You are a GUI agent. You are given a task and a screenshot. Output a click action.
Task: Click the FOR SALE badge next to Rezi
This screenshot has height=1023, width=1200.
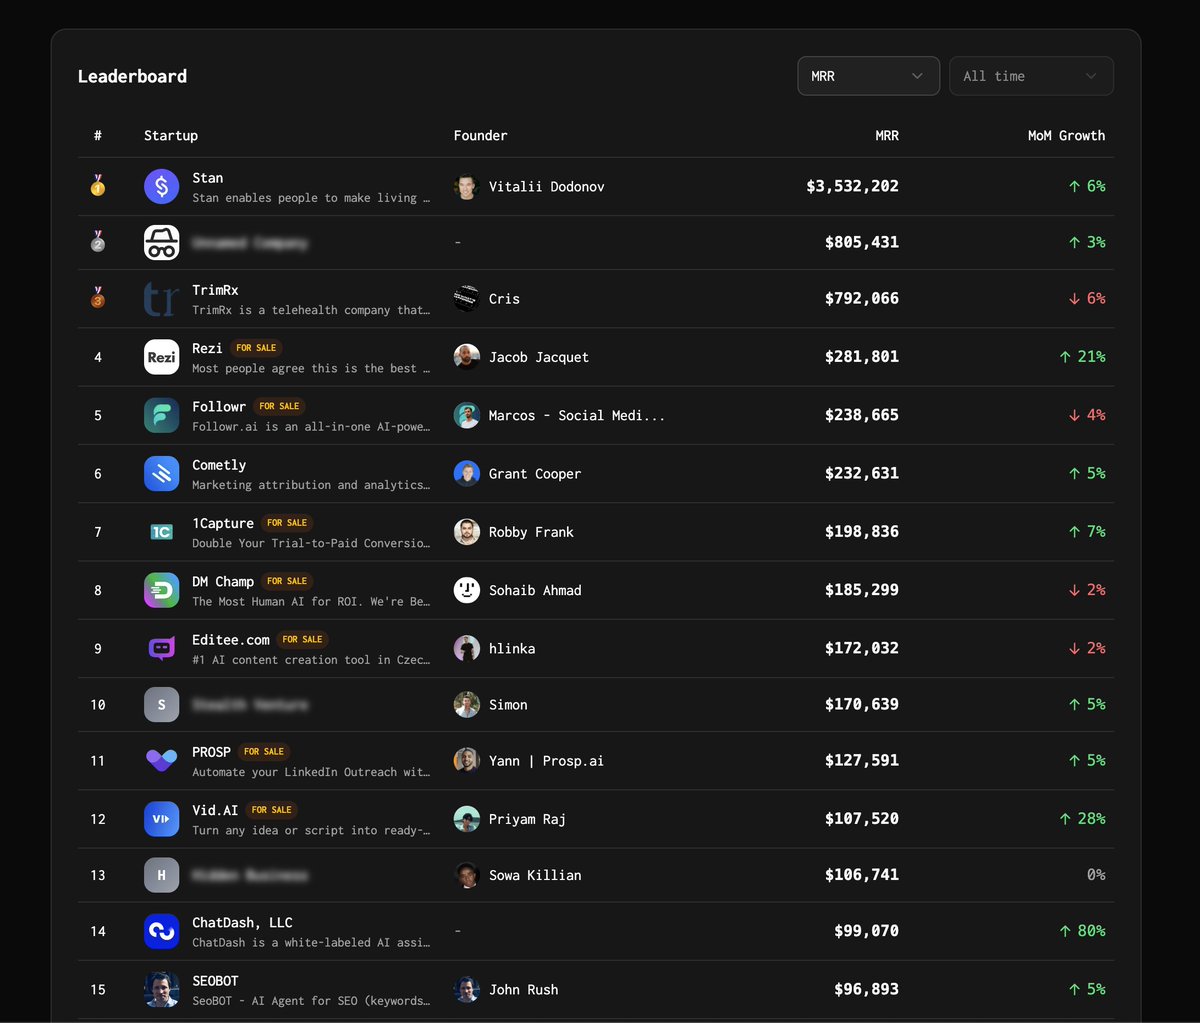click(256, 348)
